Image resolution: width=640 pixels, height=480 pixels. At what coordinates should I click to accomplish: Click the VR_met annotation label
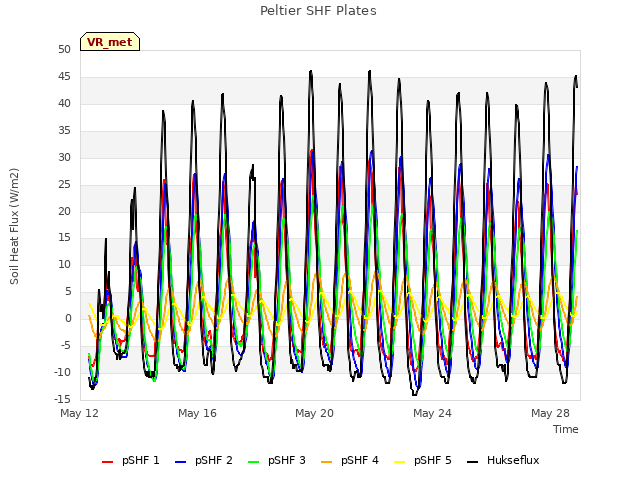[x=110, y=42]
